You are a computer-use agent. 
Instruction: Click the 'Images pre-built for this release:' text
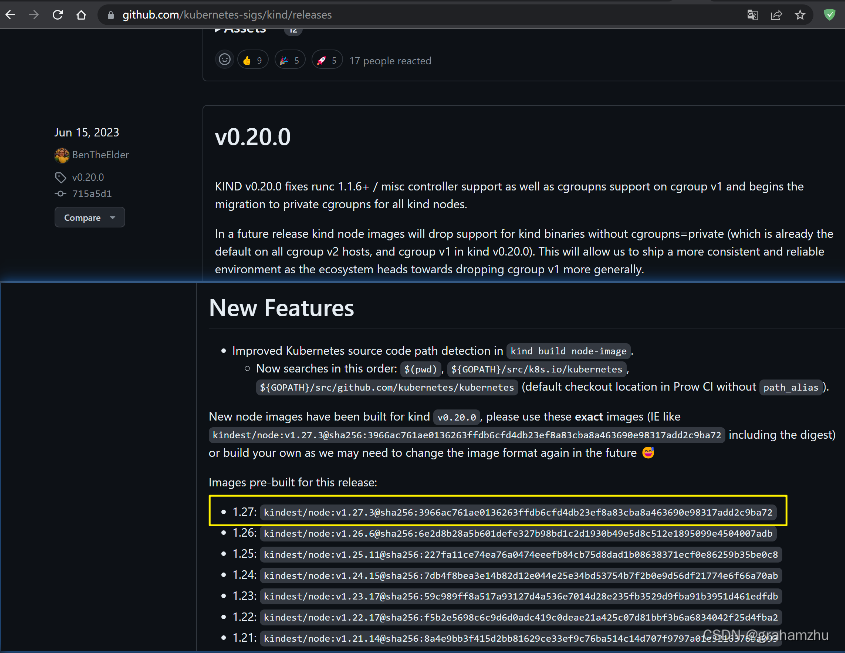293,483
